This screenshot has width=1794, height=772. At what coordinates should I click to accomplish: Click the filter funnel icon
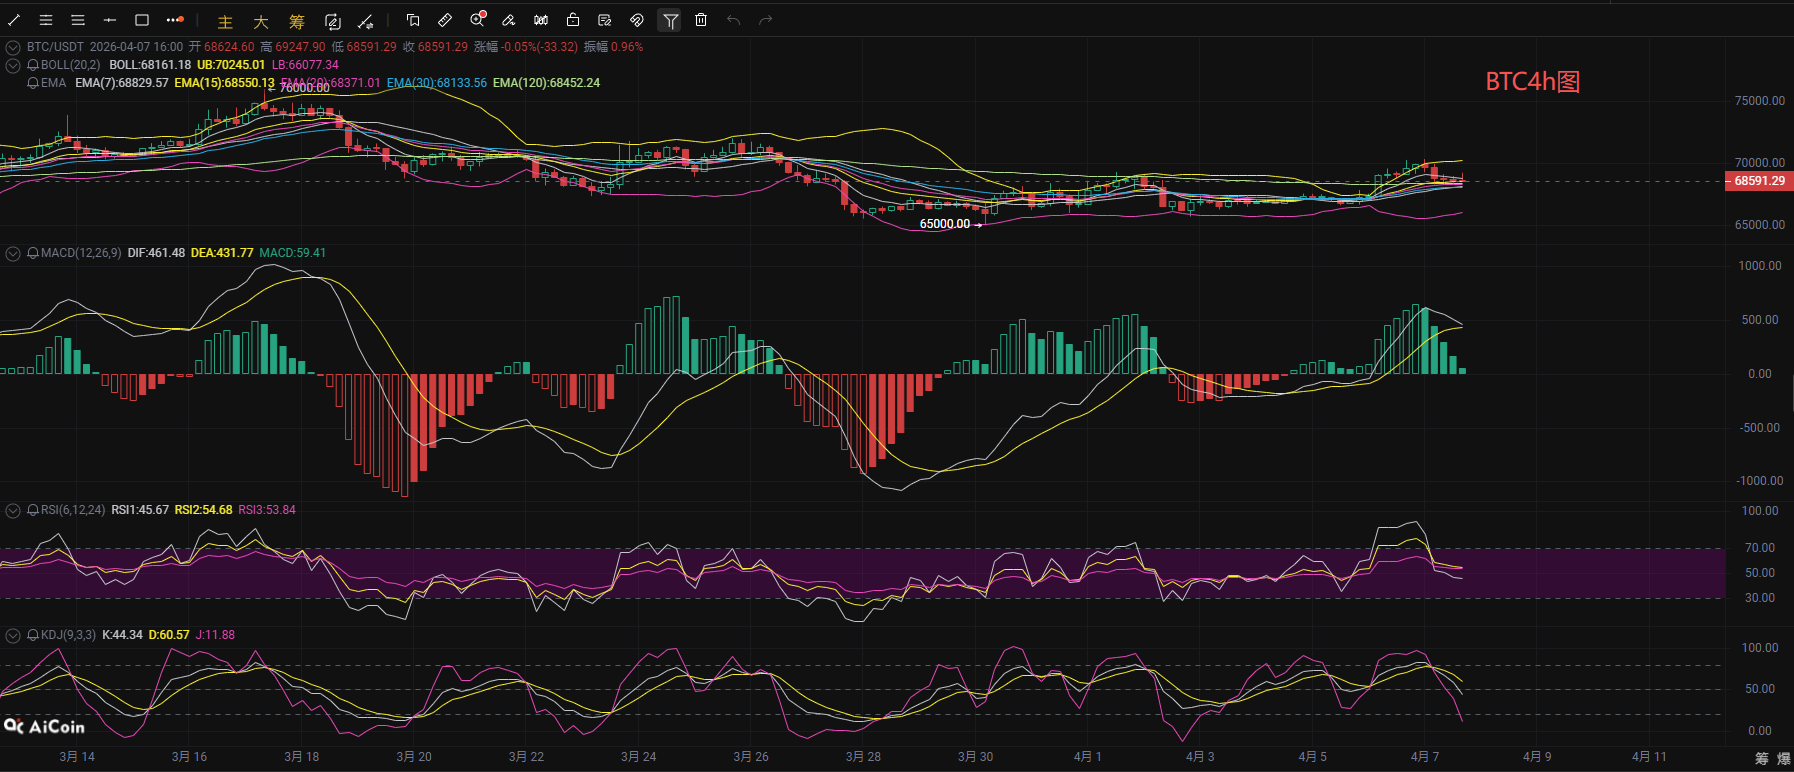[x=670, y=20]
